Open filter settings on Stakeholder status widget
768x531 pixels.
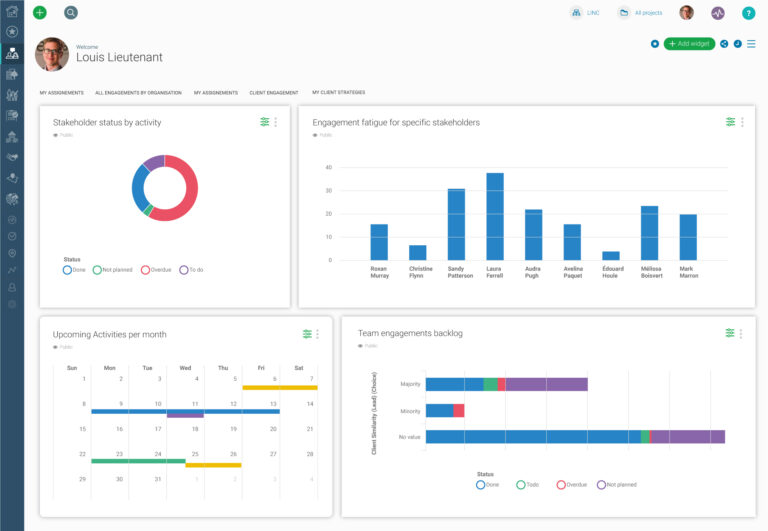264,122
